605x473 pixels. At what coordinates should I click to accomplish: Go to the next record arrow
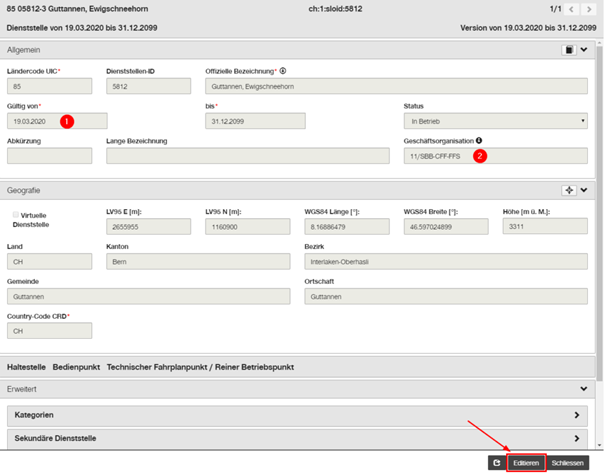[589, 9]
